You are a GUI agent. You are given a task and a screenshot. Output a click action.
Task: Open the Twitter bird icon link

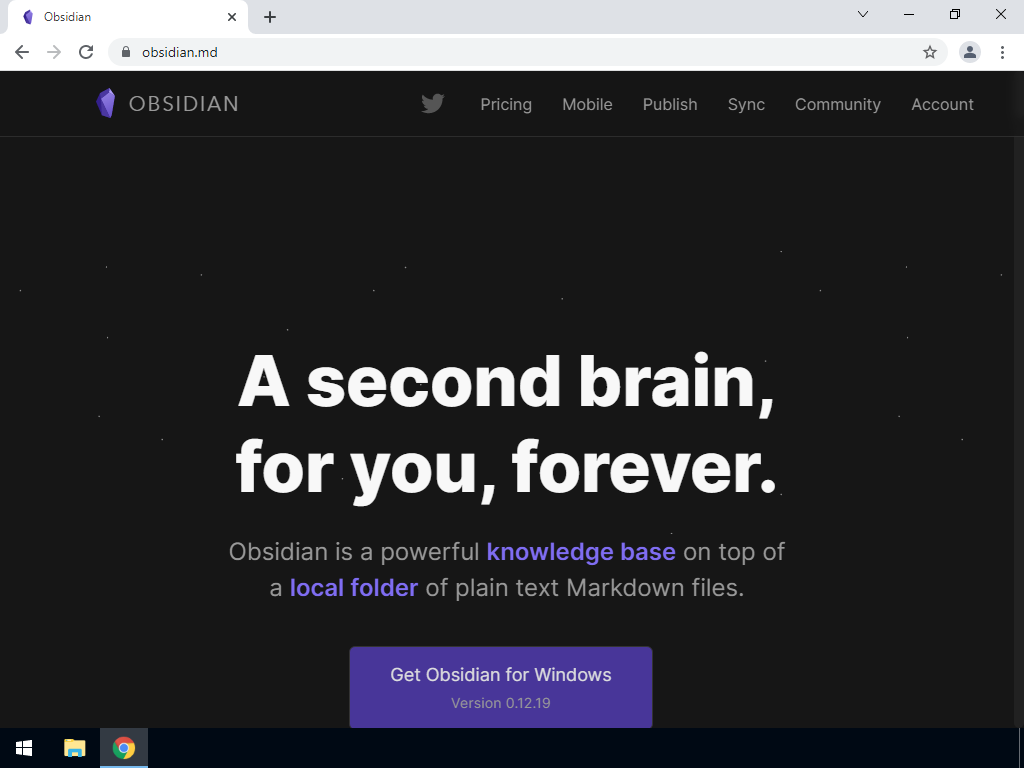click(x=432, y=104)
